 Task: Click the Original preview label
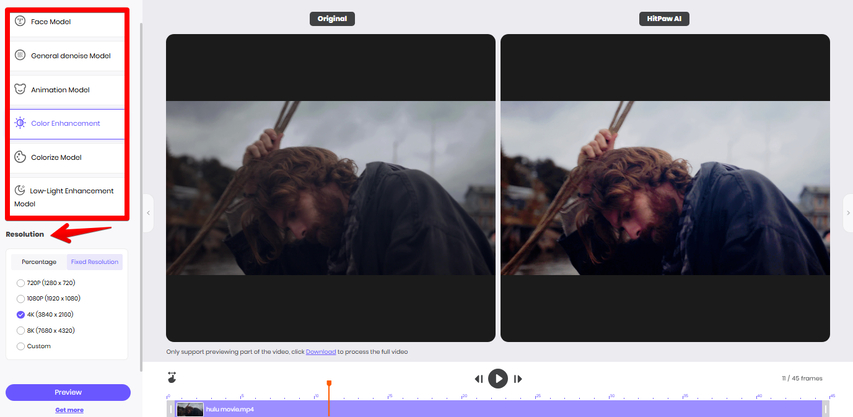[x=332, y=19]
